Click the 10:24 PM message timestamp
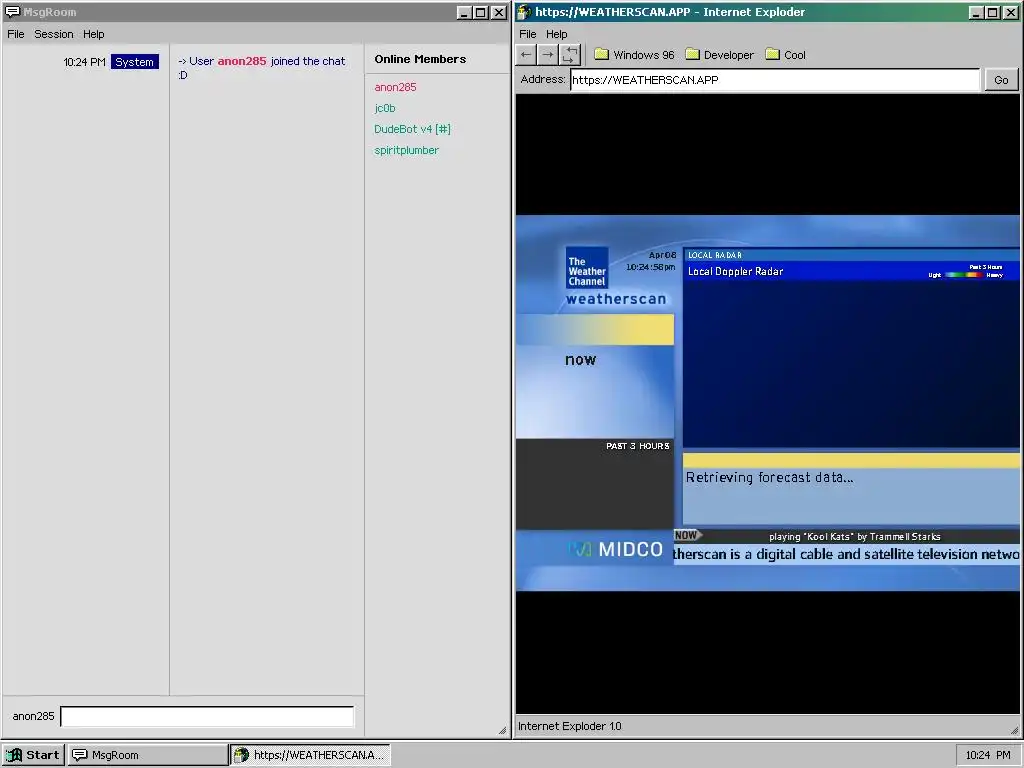 click(84, 62)
